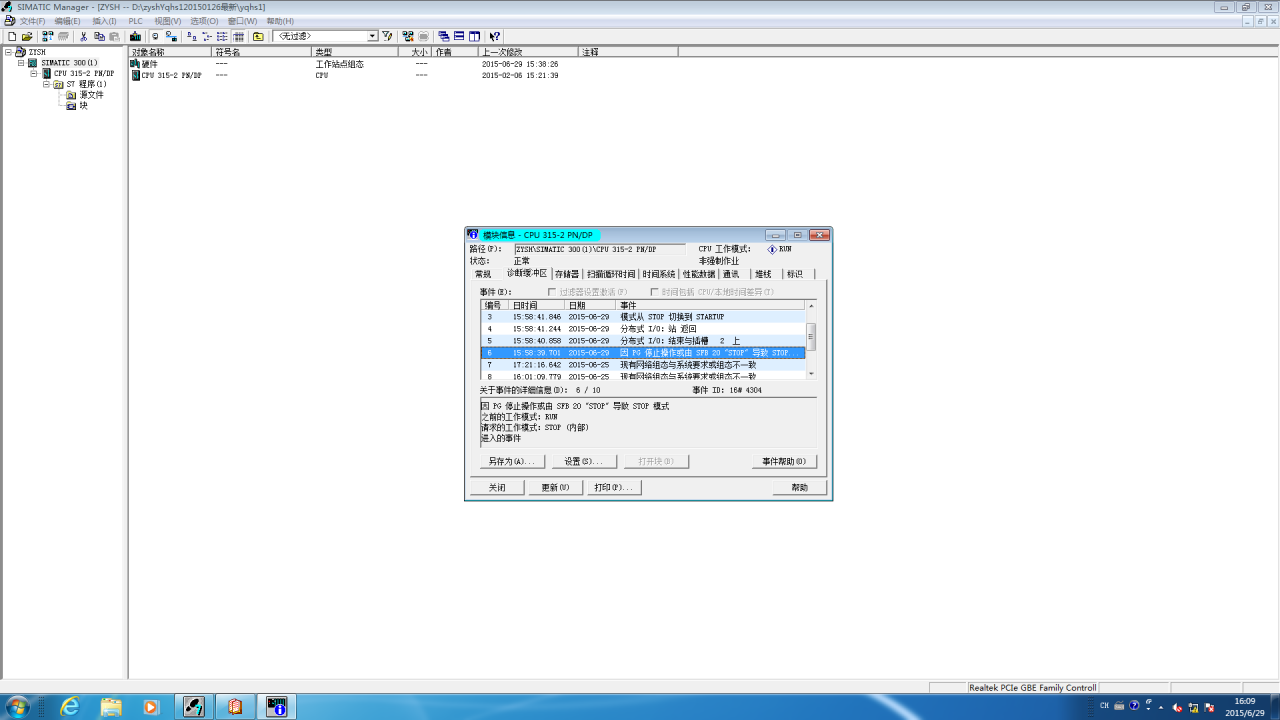Open media player from taskbar

coord(151,707)
